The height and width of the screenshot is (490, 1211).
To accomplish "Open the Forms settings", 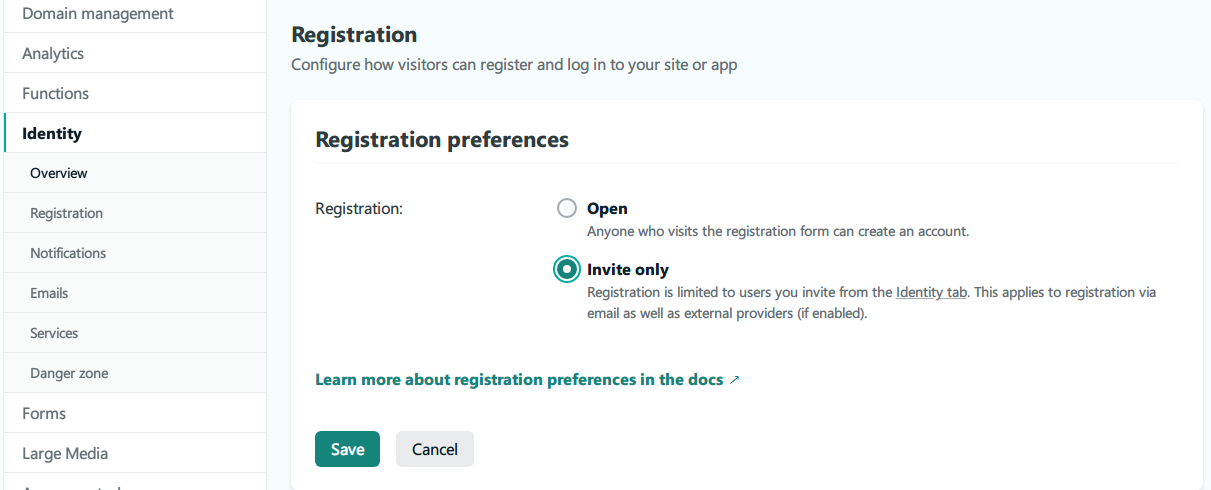I will point(44,413).
